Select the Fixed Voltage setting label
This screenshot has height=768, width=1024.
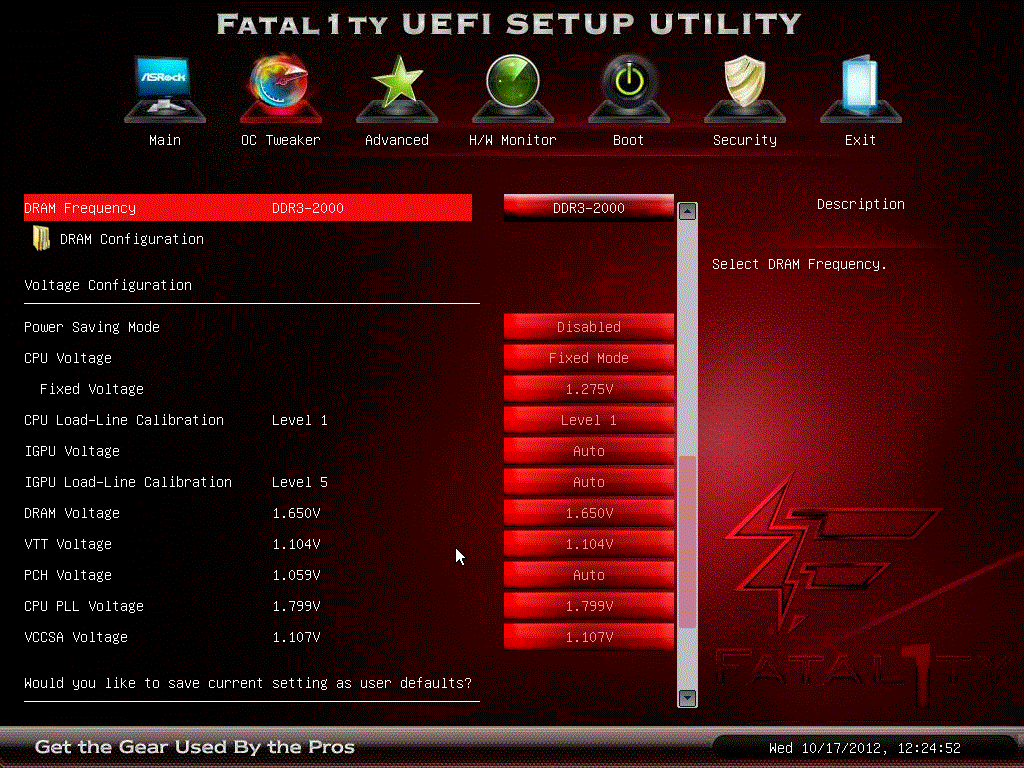(x=91, y=389)
